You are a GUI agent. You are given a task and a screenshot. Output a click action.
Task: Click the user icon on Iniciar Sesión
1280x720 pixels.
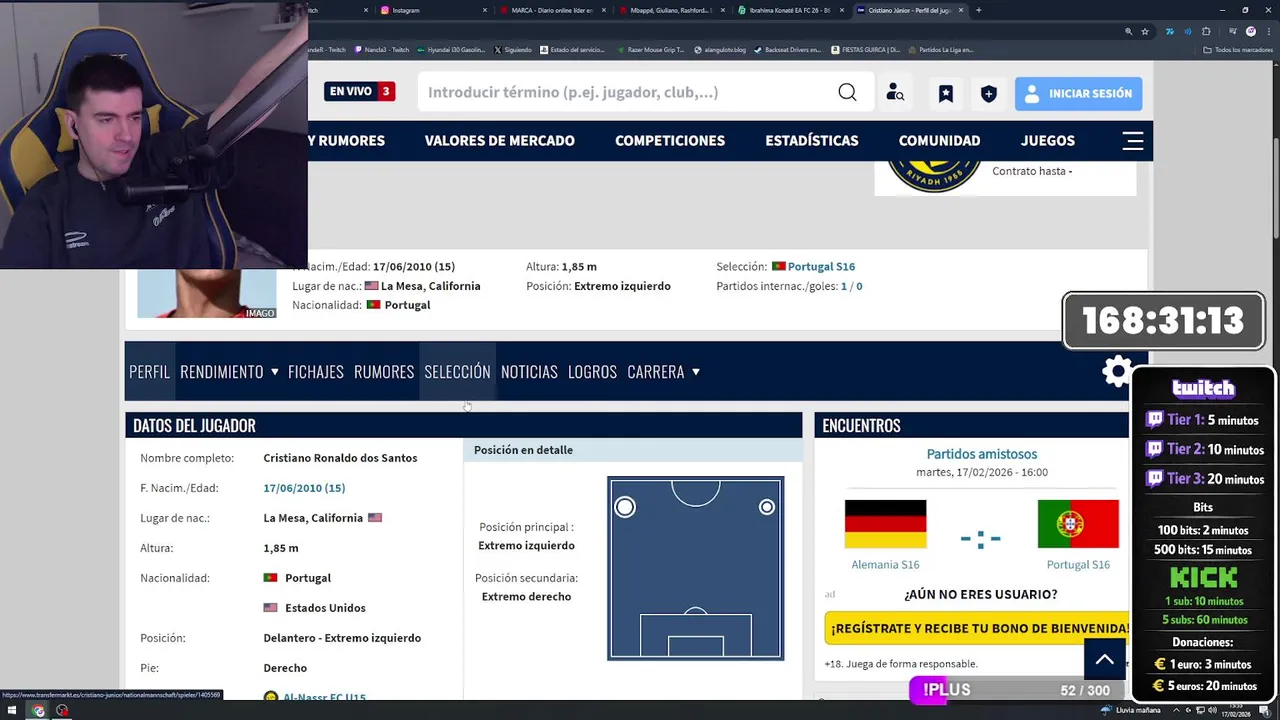[1032, 93]
